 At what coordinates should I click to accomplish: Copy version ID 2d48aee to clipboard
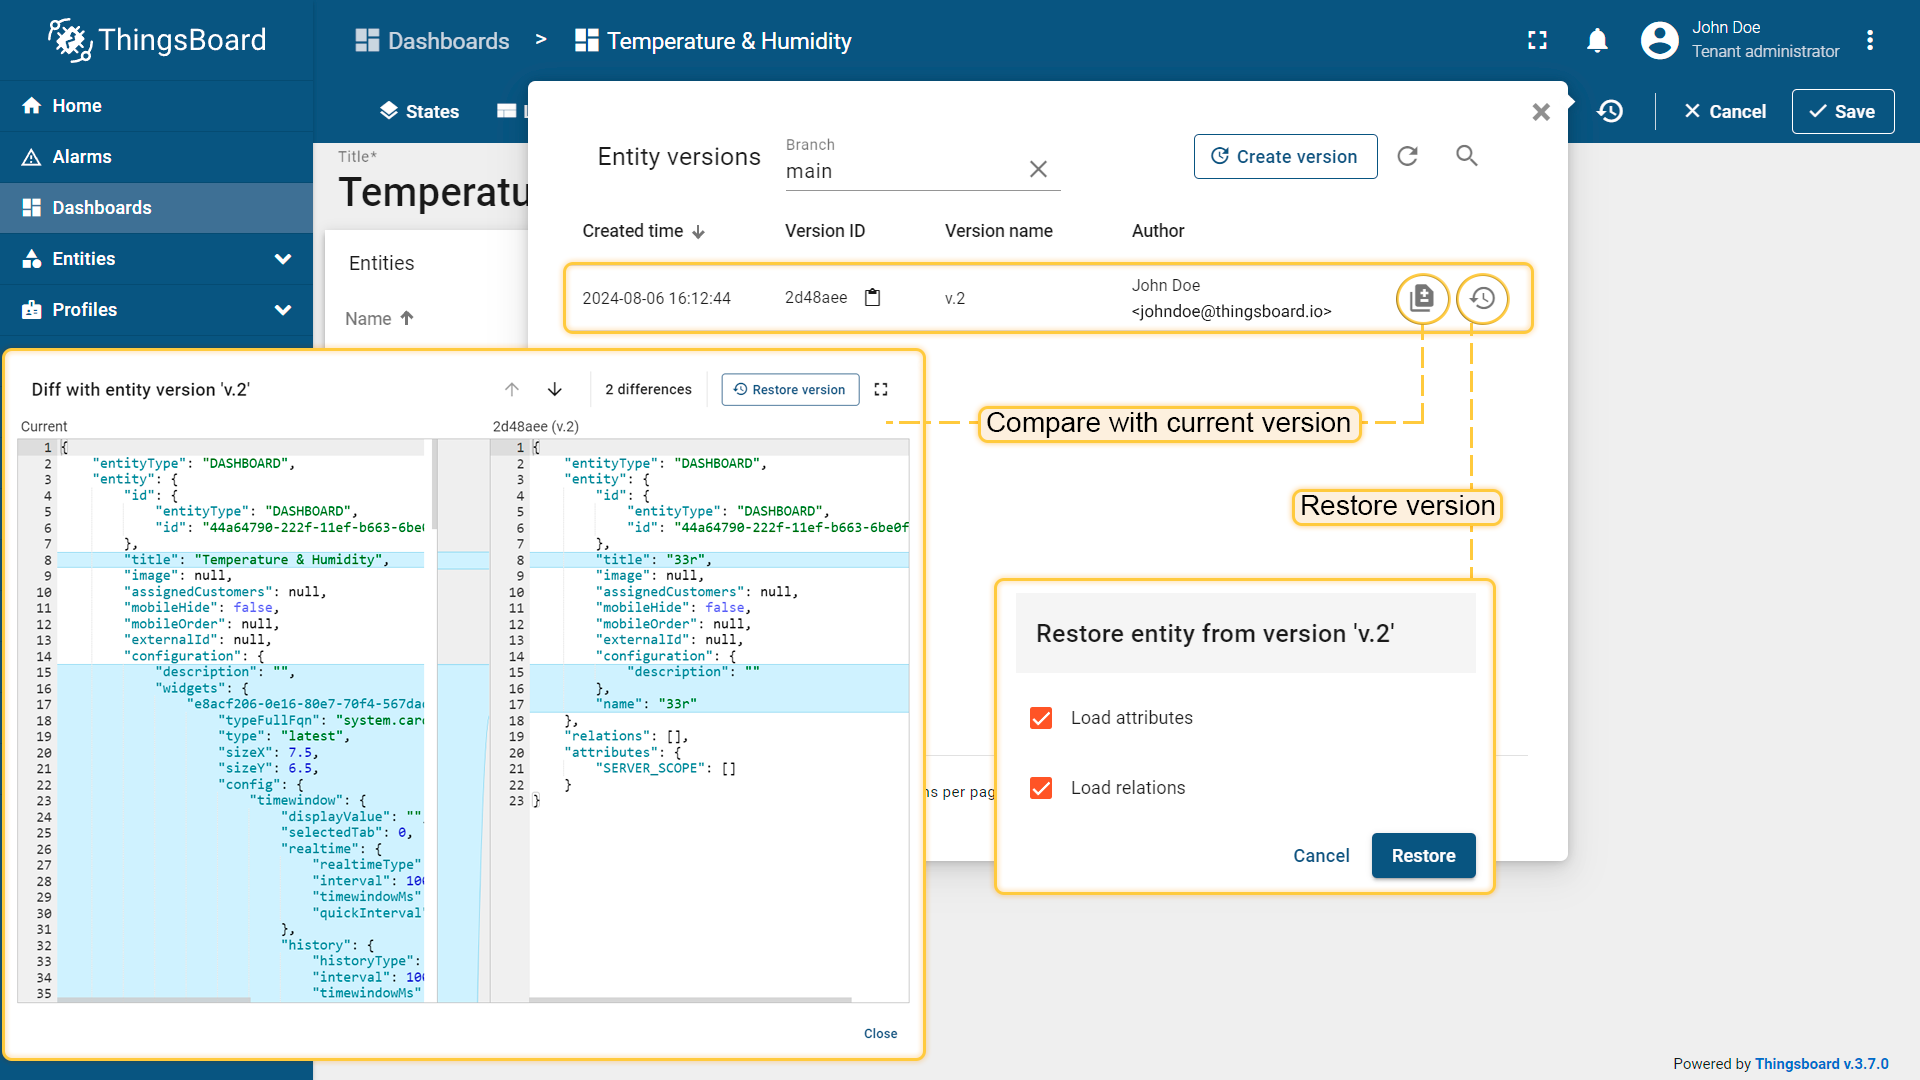(872, 298)
